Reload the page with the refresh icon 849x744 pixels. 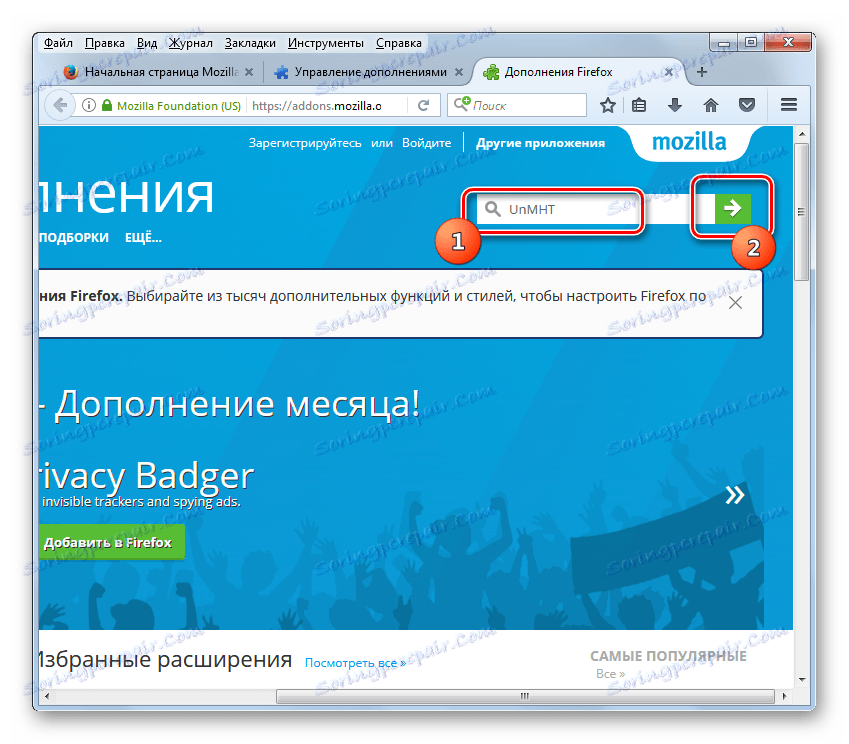click(423, 105)
